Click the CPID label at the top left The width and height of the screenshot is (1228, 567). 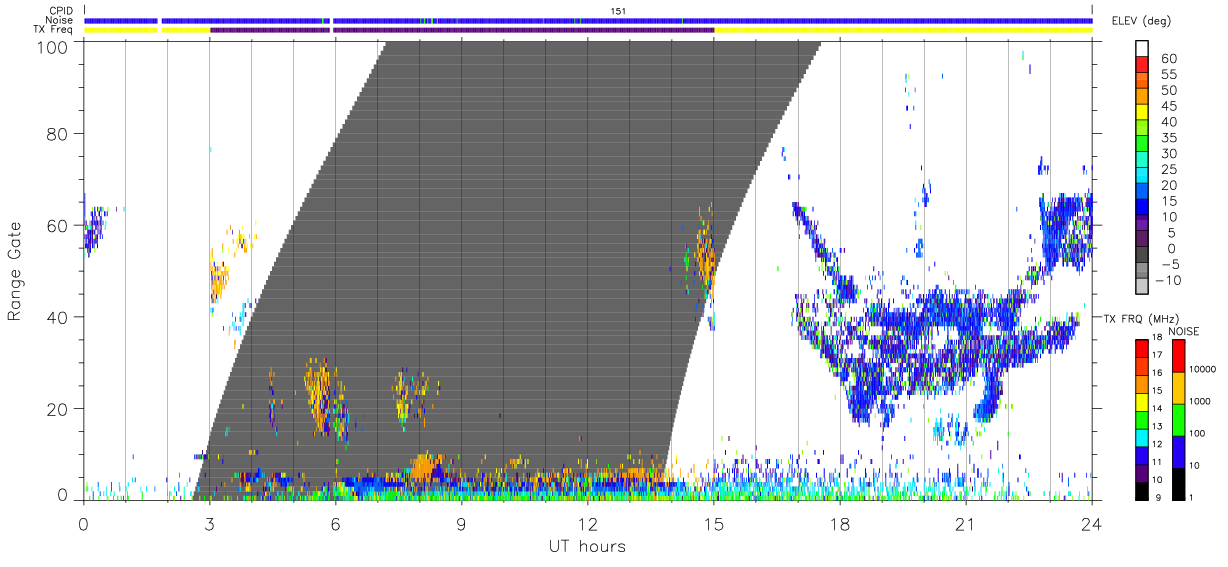(61, 11)
